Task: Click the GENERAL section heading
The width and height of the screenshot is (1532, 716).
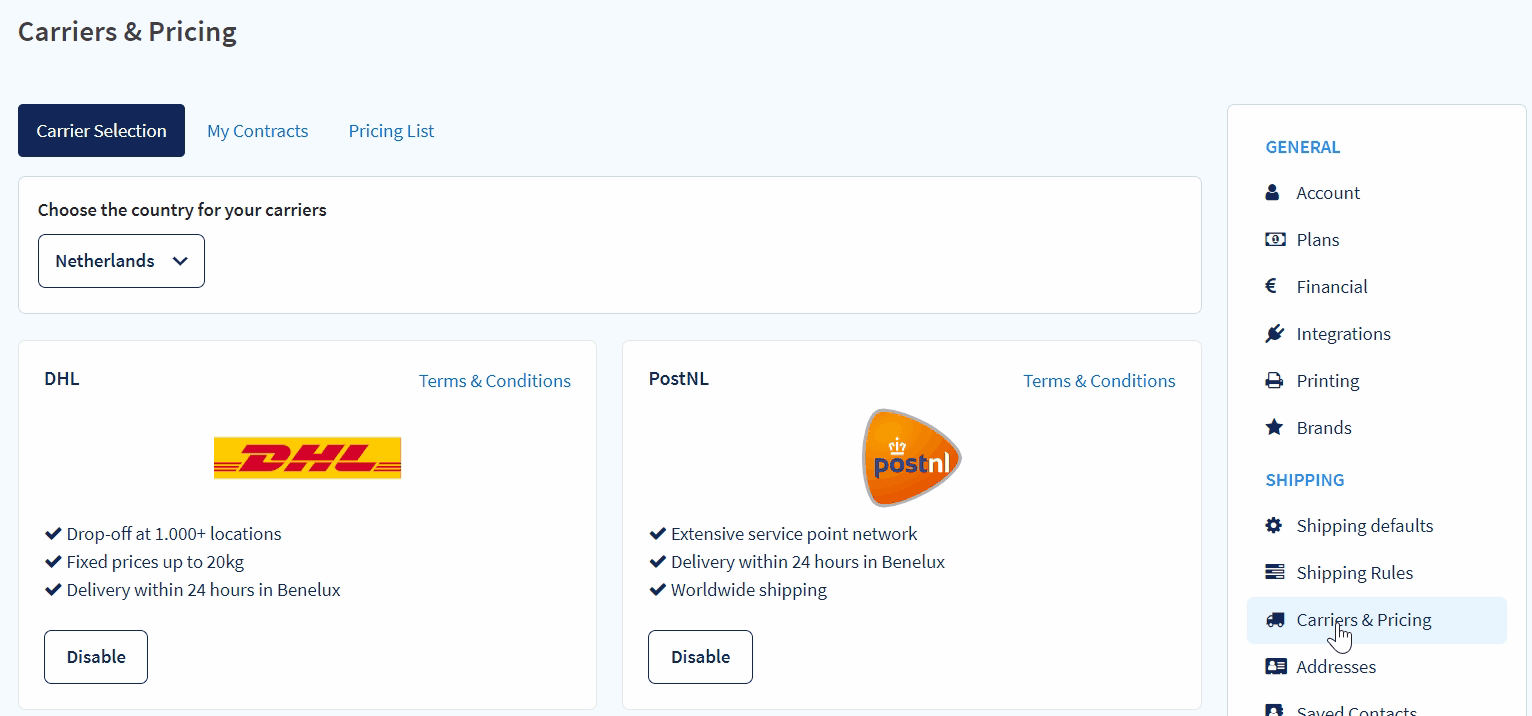Action: click(1302, 147)
